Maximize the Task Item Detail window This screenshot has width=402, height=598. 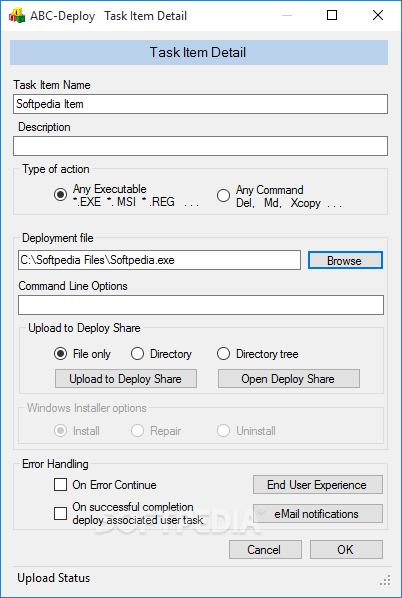tap(332, 15)
